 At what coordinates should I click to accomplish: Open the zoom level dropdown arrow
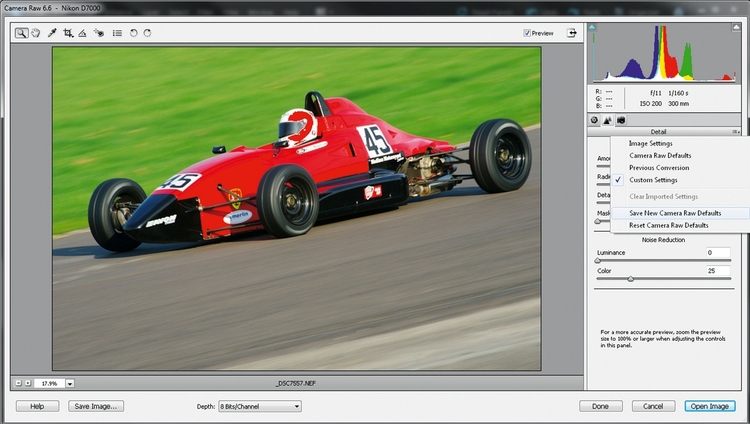pos(70,383)
